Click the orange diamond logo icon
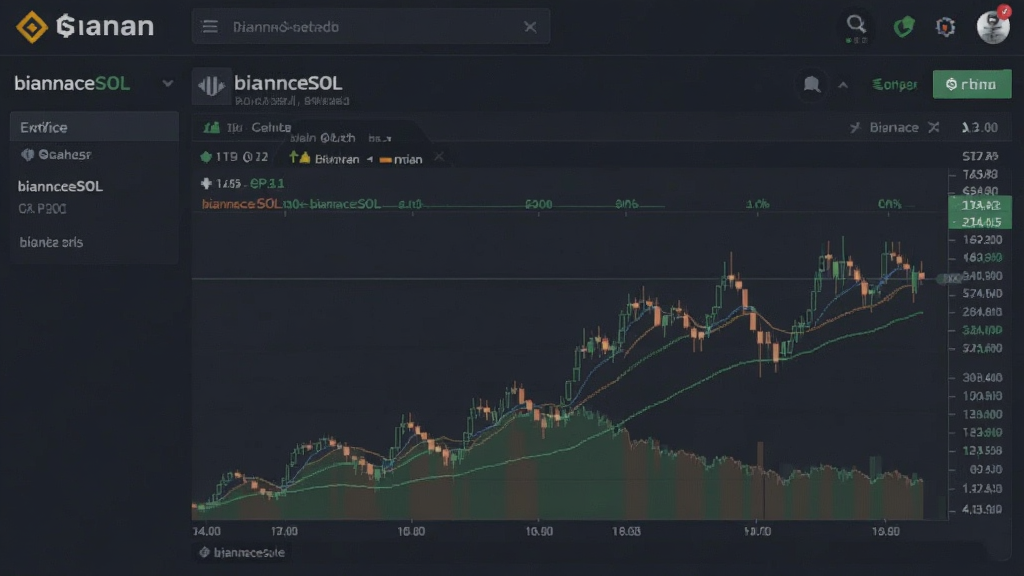The width and height of the screenshot is (1024, 576). (x=31, y=27)
